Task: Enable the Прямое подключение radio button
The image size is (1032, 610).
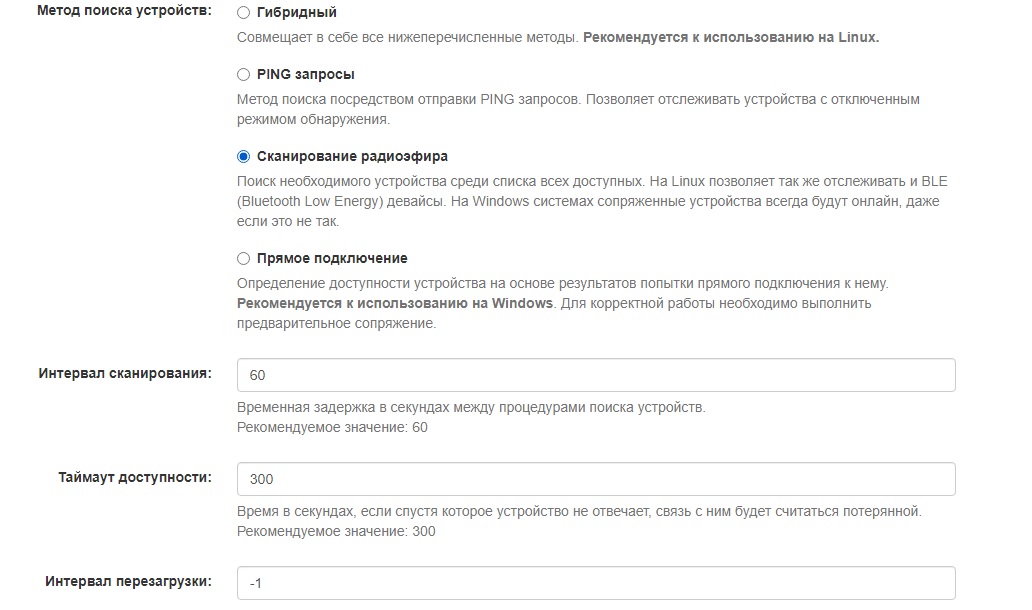Action: 243,258
